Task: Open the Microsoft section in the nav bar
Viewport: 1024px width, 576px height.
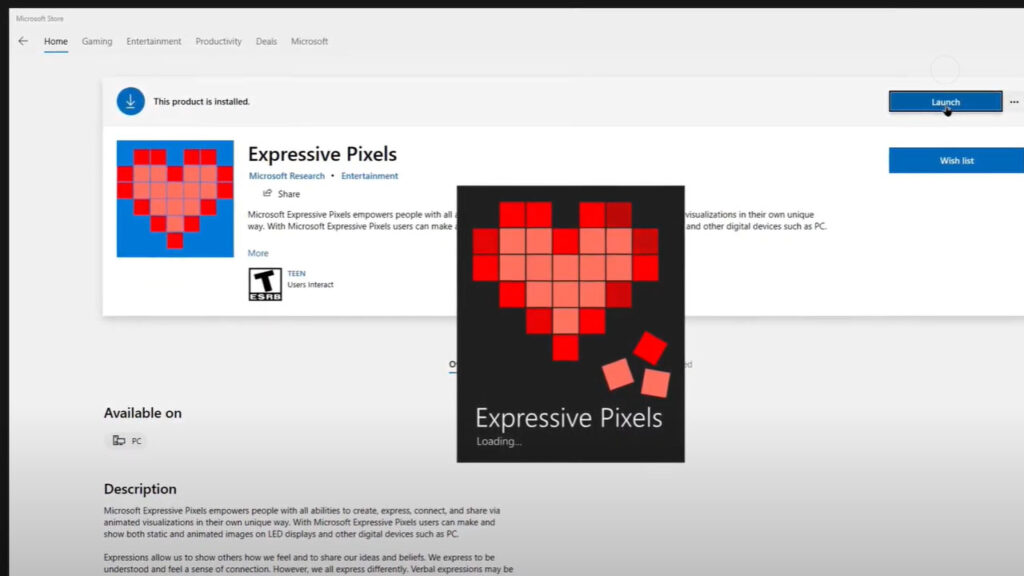Action: click(309, 41)
